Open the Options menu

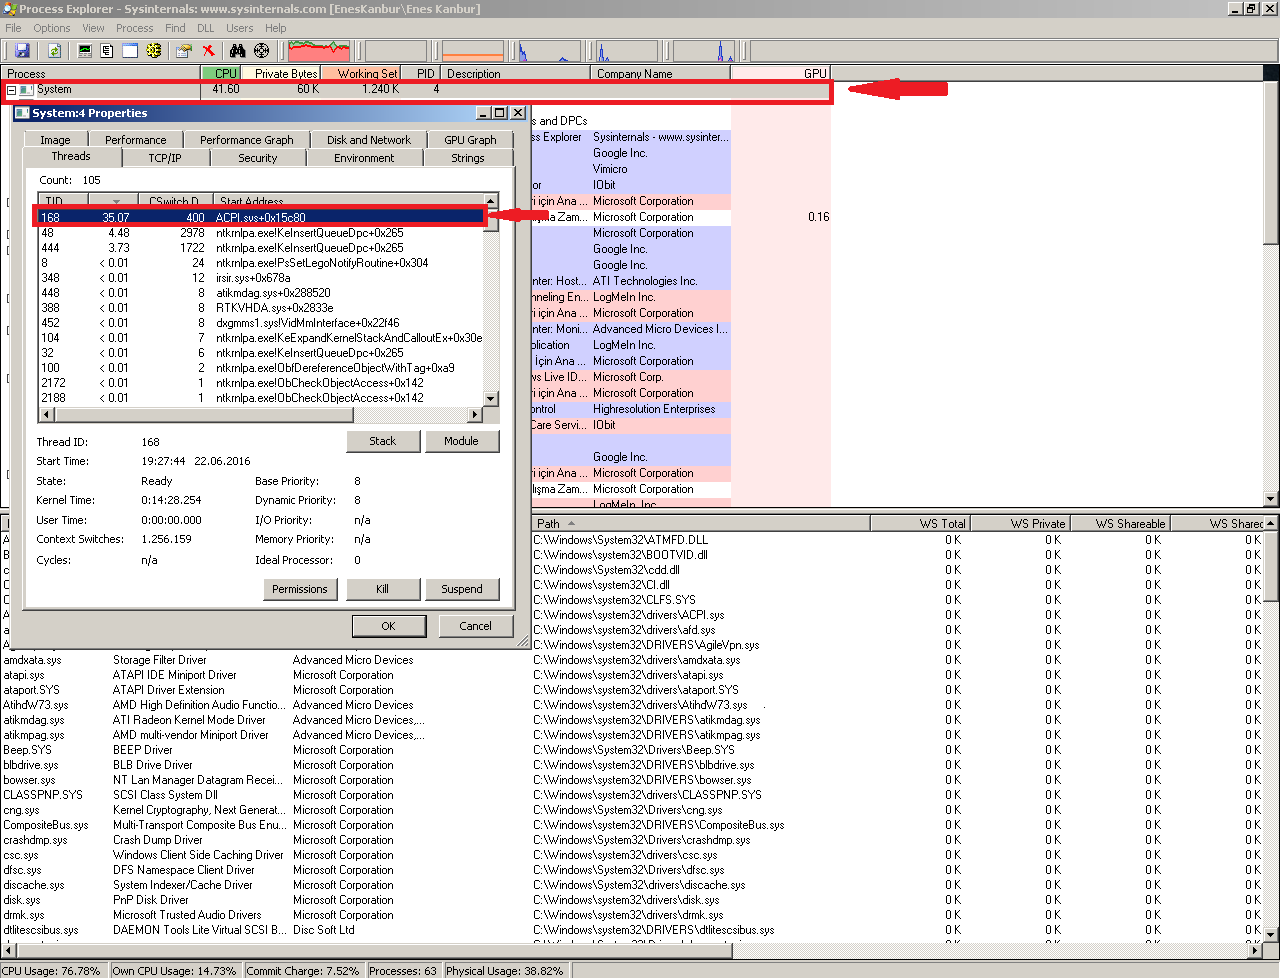[52, 28]
